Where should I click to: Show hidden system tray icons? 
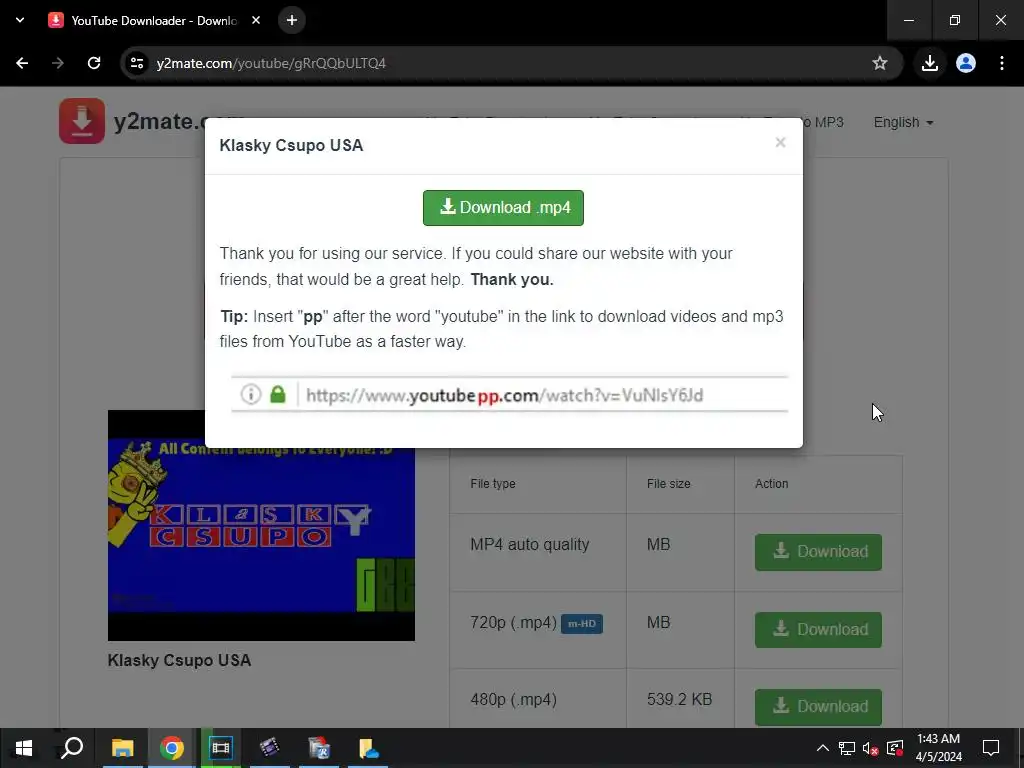(x=823, y=748)
